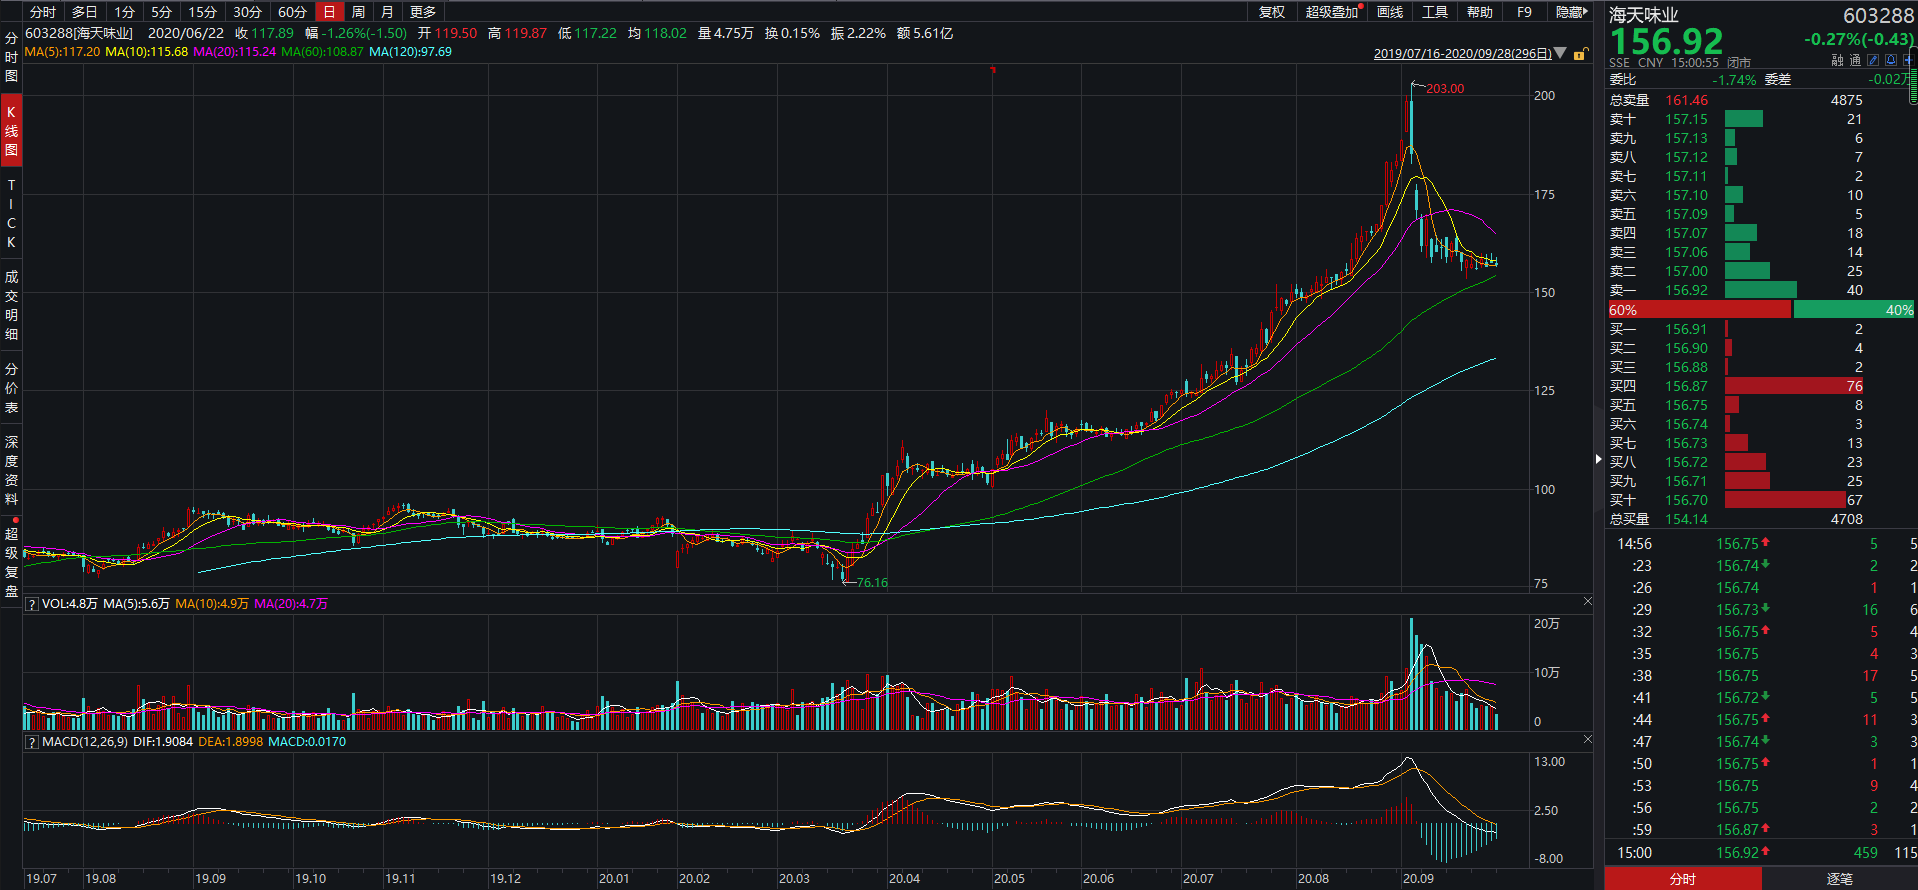Select the 周 weekly K-line period
1918x890 pixels.
point(358,12)
